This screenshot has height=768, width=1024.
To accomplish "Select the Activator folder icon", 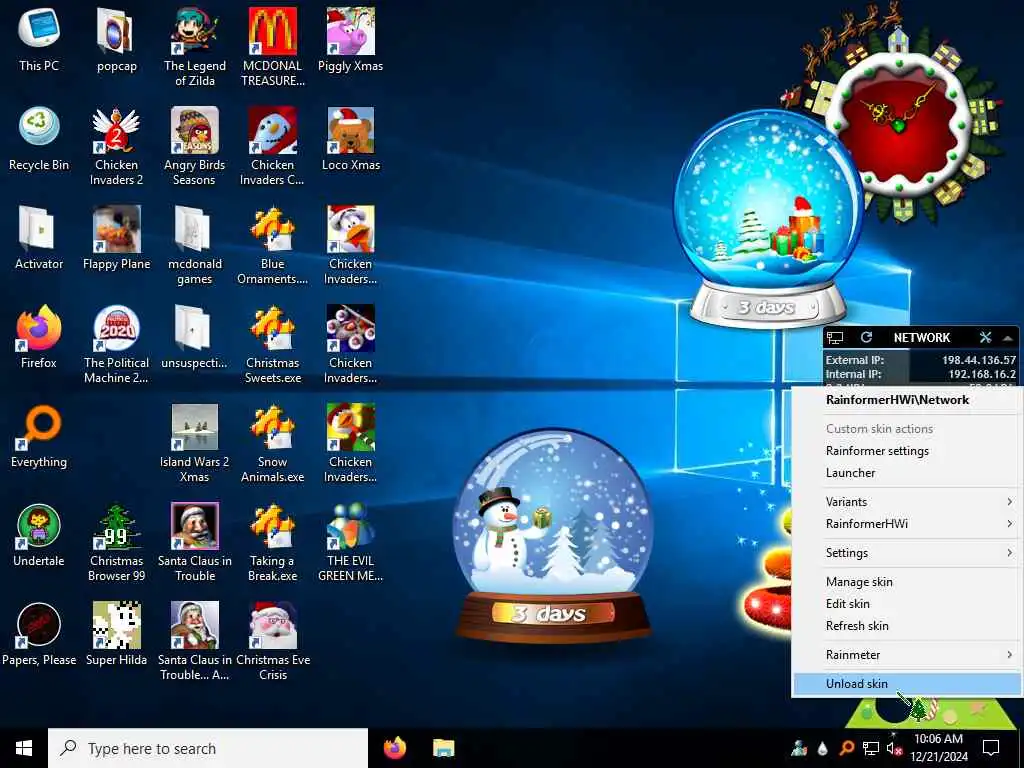I will pos(39,238).
